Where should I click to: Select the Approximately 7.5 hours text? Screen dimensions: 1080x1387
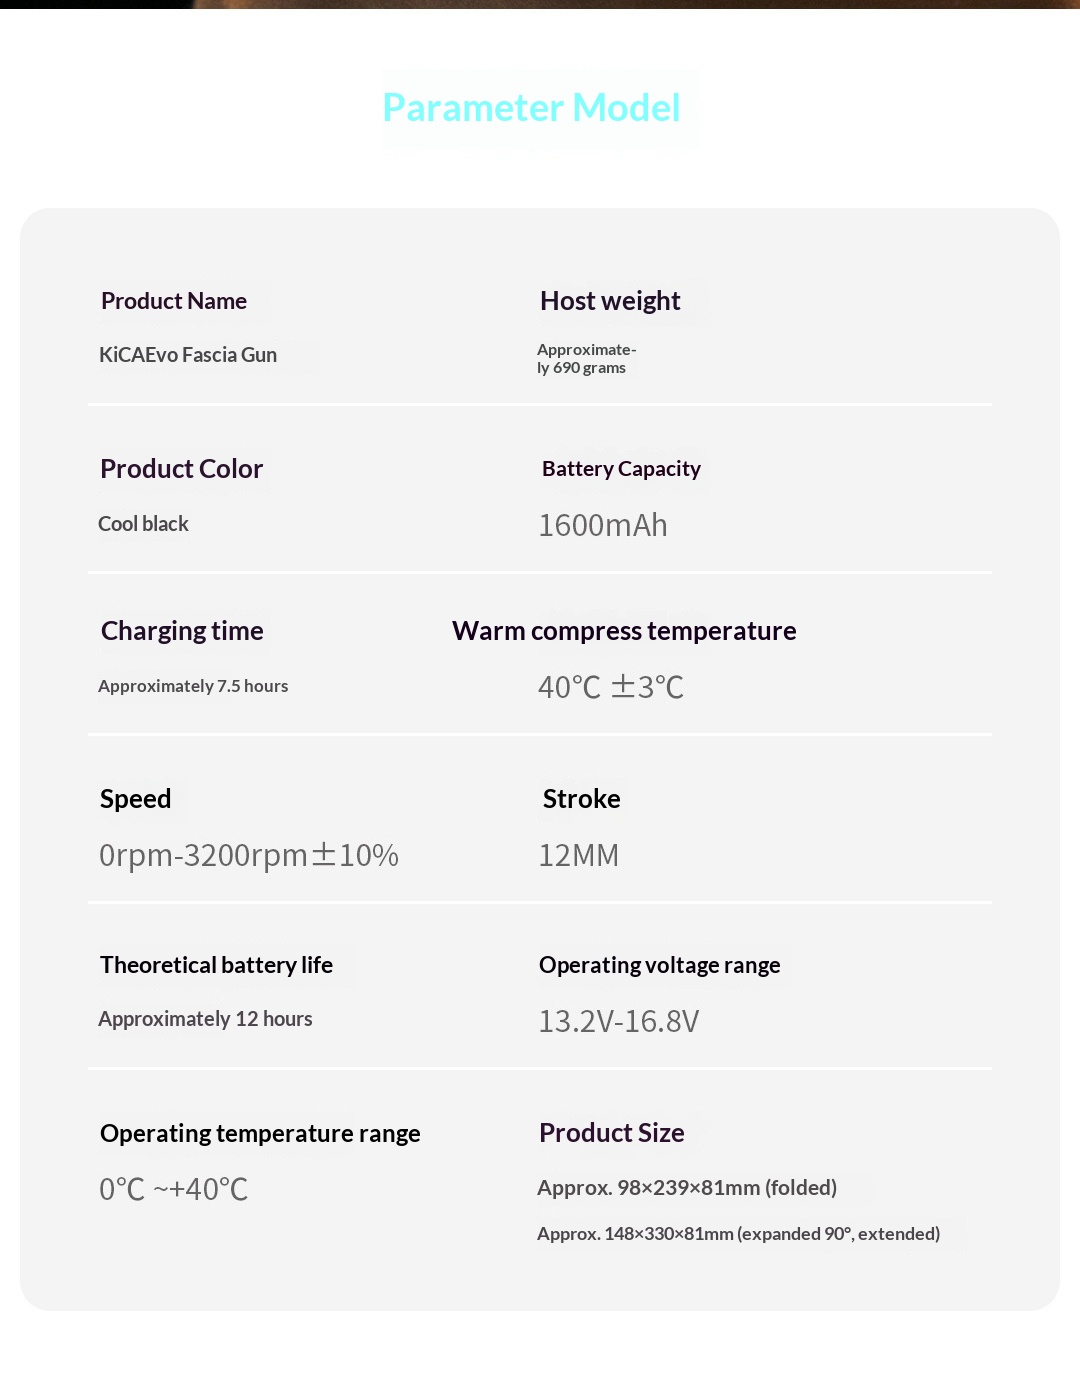click(193, 686)
